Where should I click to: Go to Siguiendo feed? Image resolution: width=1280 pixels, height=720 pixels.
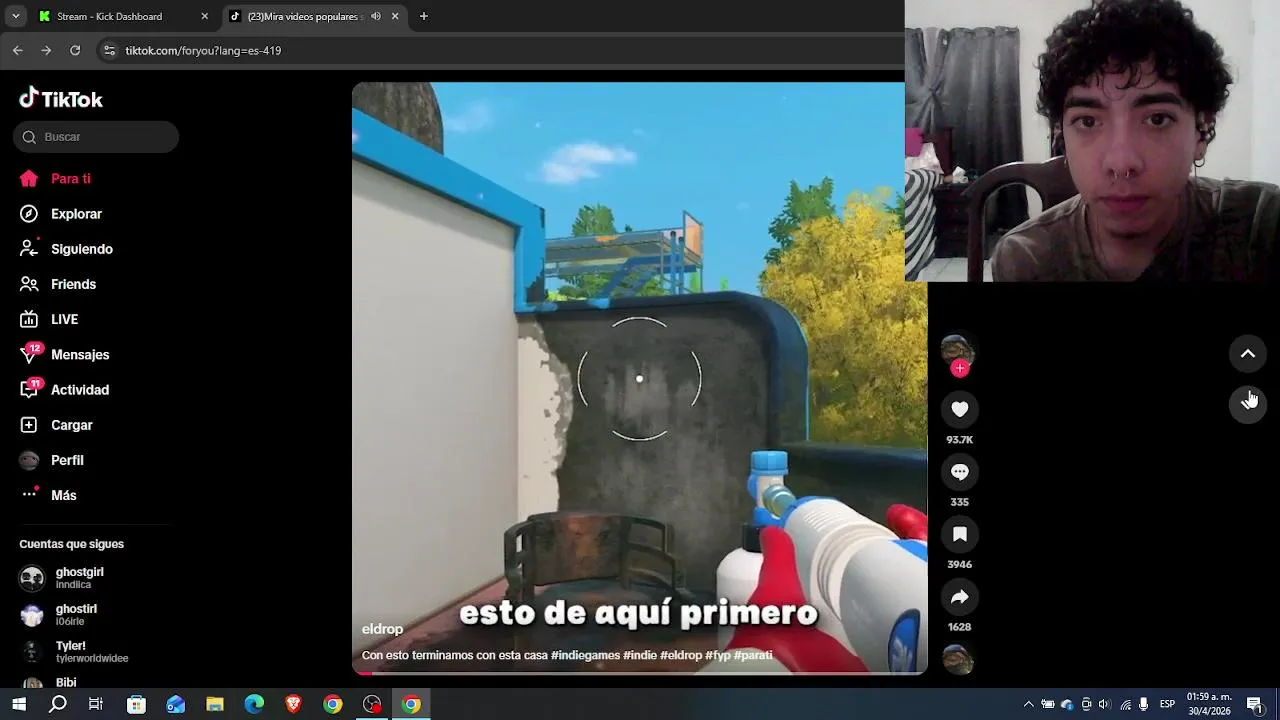click(x=66, y=249)
